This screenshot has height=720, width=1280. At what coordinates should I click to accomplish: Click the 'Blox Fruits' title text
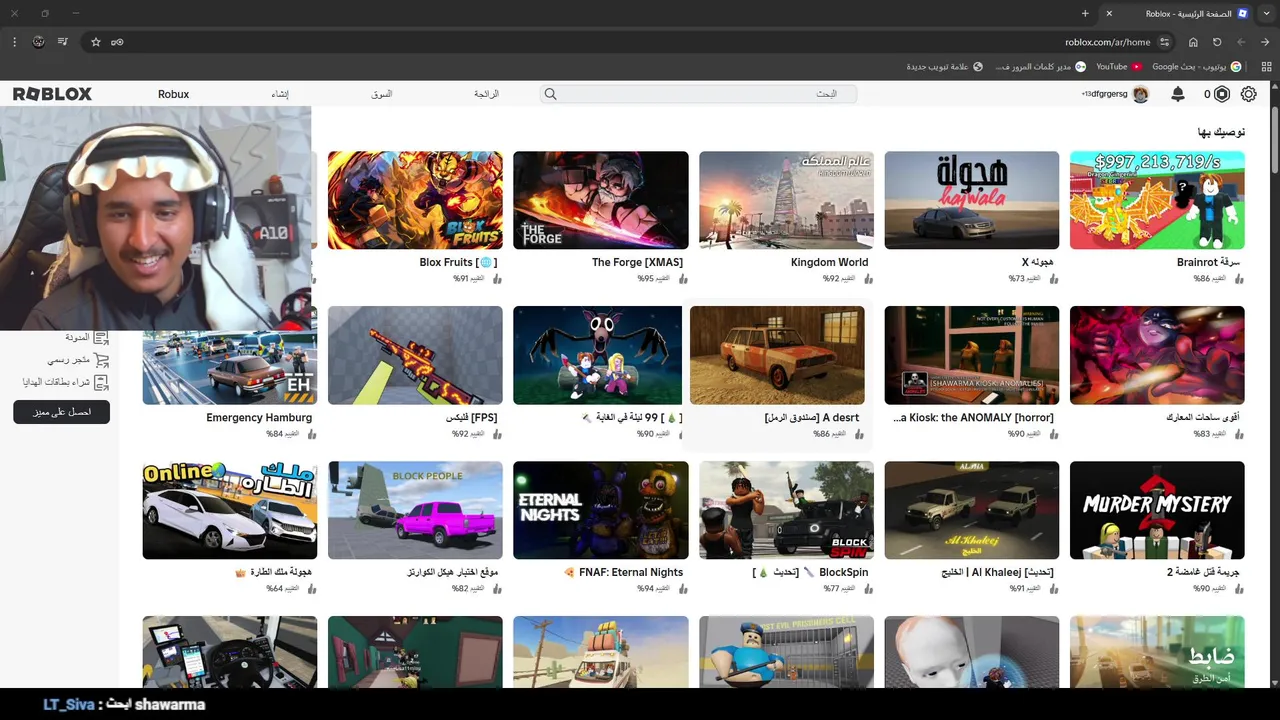(x=458, y=263)
